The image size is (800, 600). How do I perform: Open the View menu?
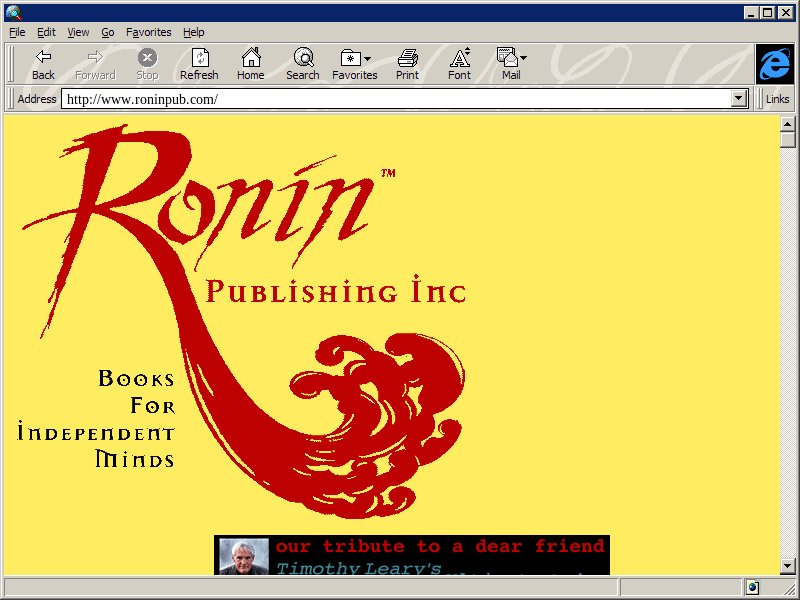tap(78, 32)
